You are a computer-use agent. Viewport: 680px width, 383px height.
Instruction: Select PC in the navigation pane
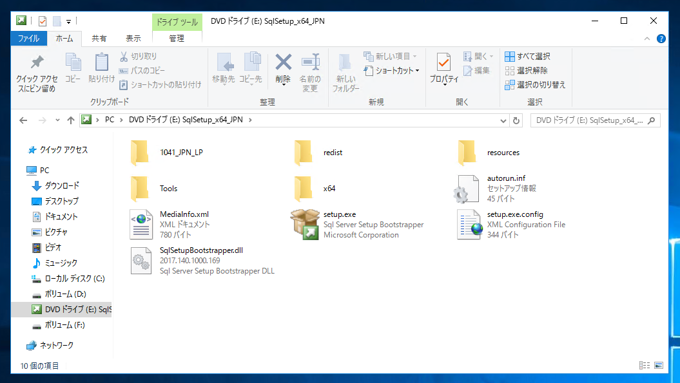click(x=38, y=170)
